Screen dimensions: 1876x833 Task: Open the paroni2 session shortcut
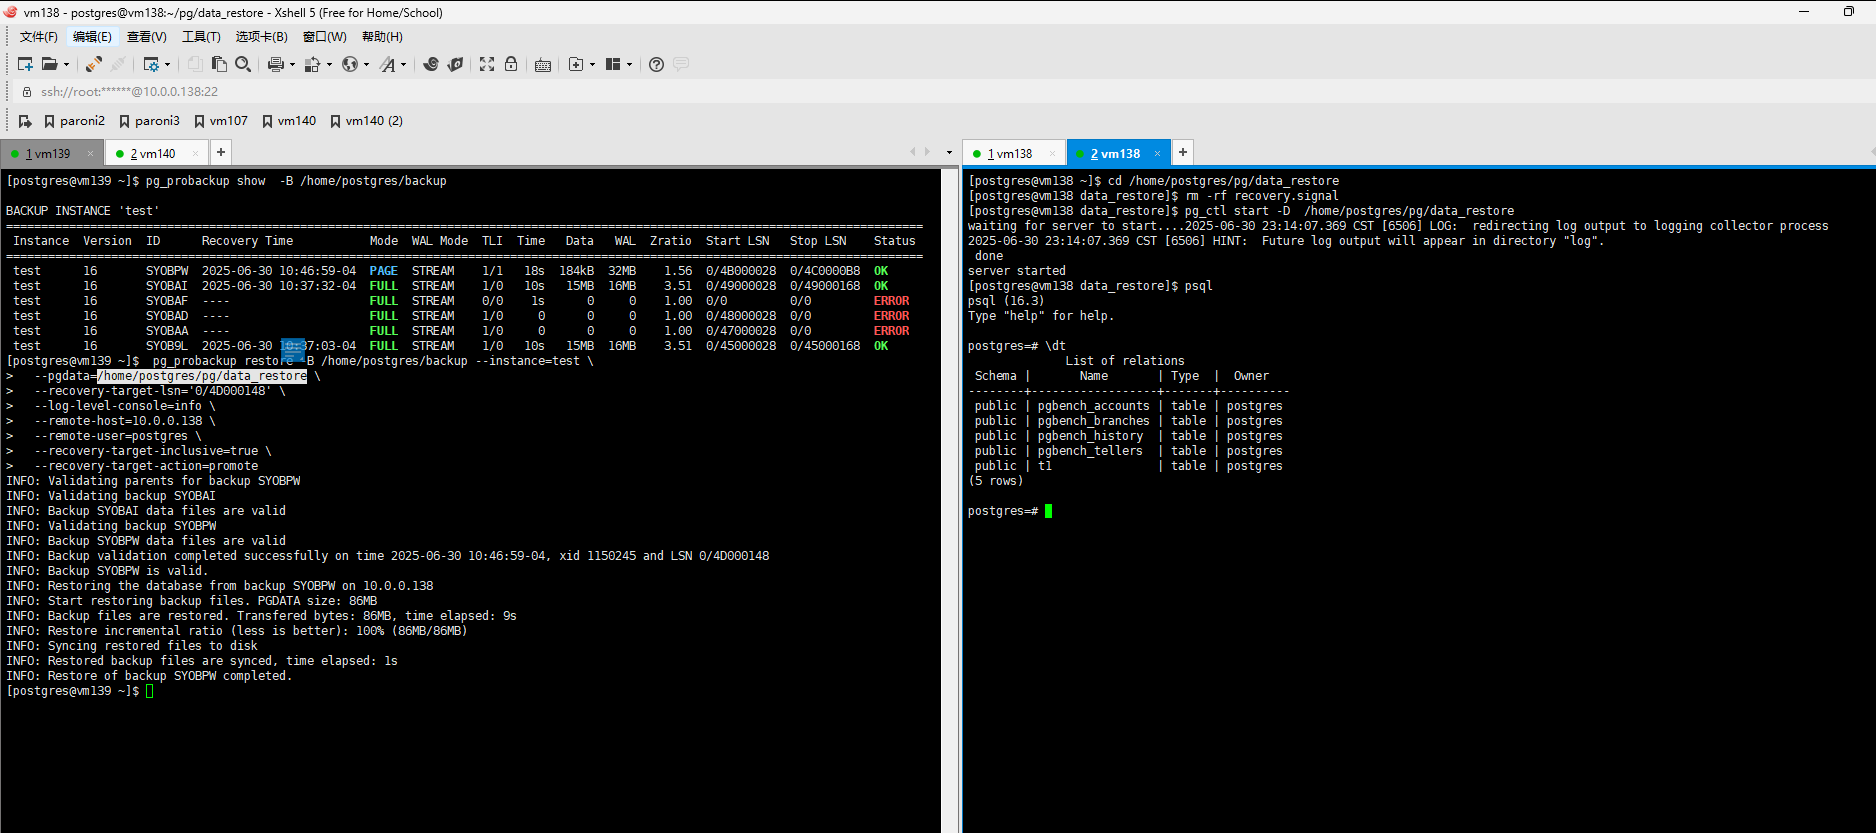tap(74, 121)
